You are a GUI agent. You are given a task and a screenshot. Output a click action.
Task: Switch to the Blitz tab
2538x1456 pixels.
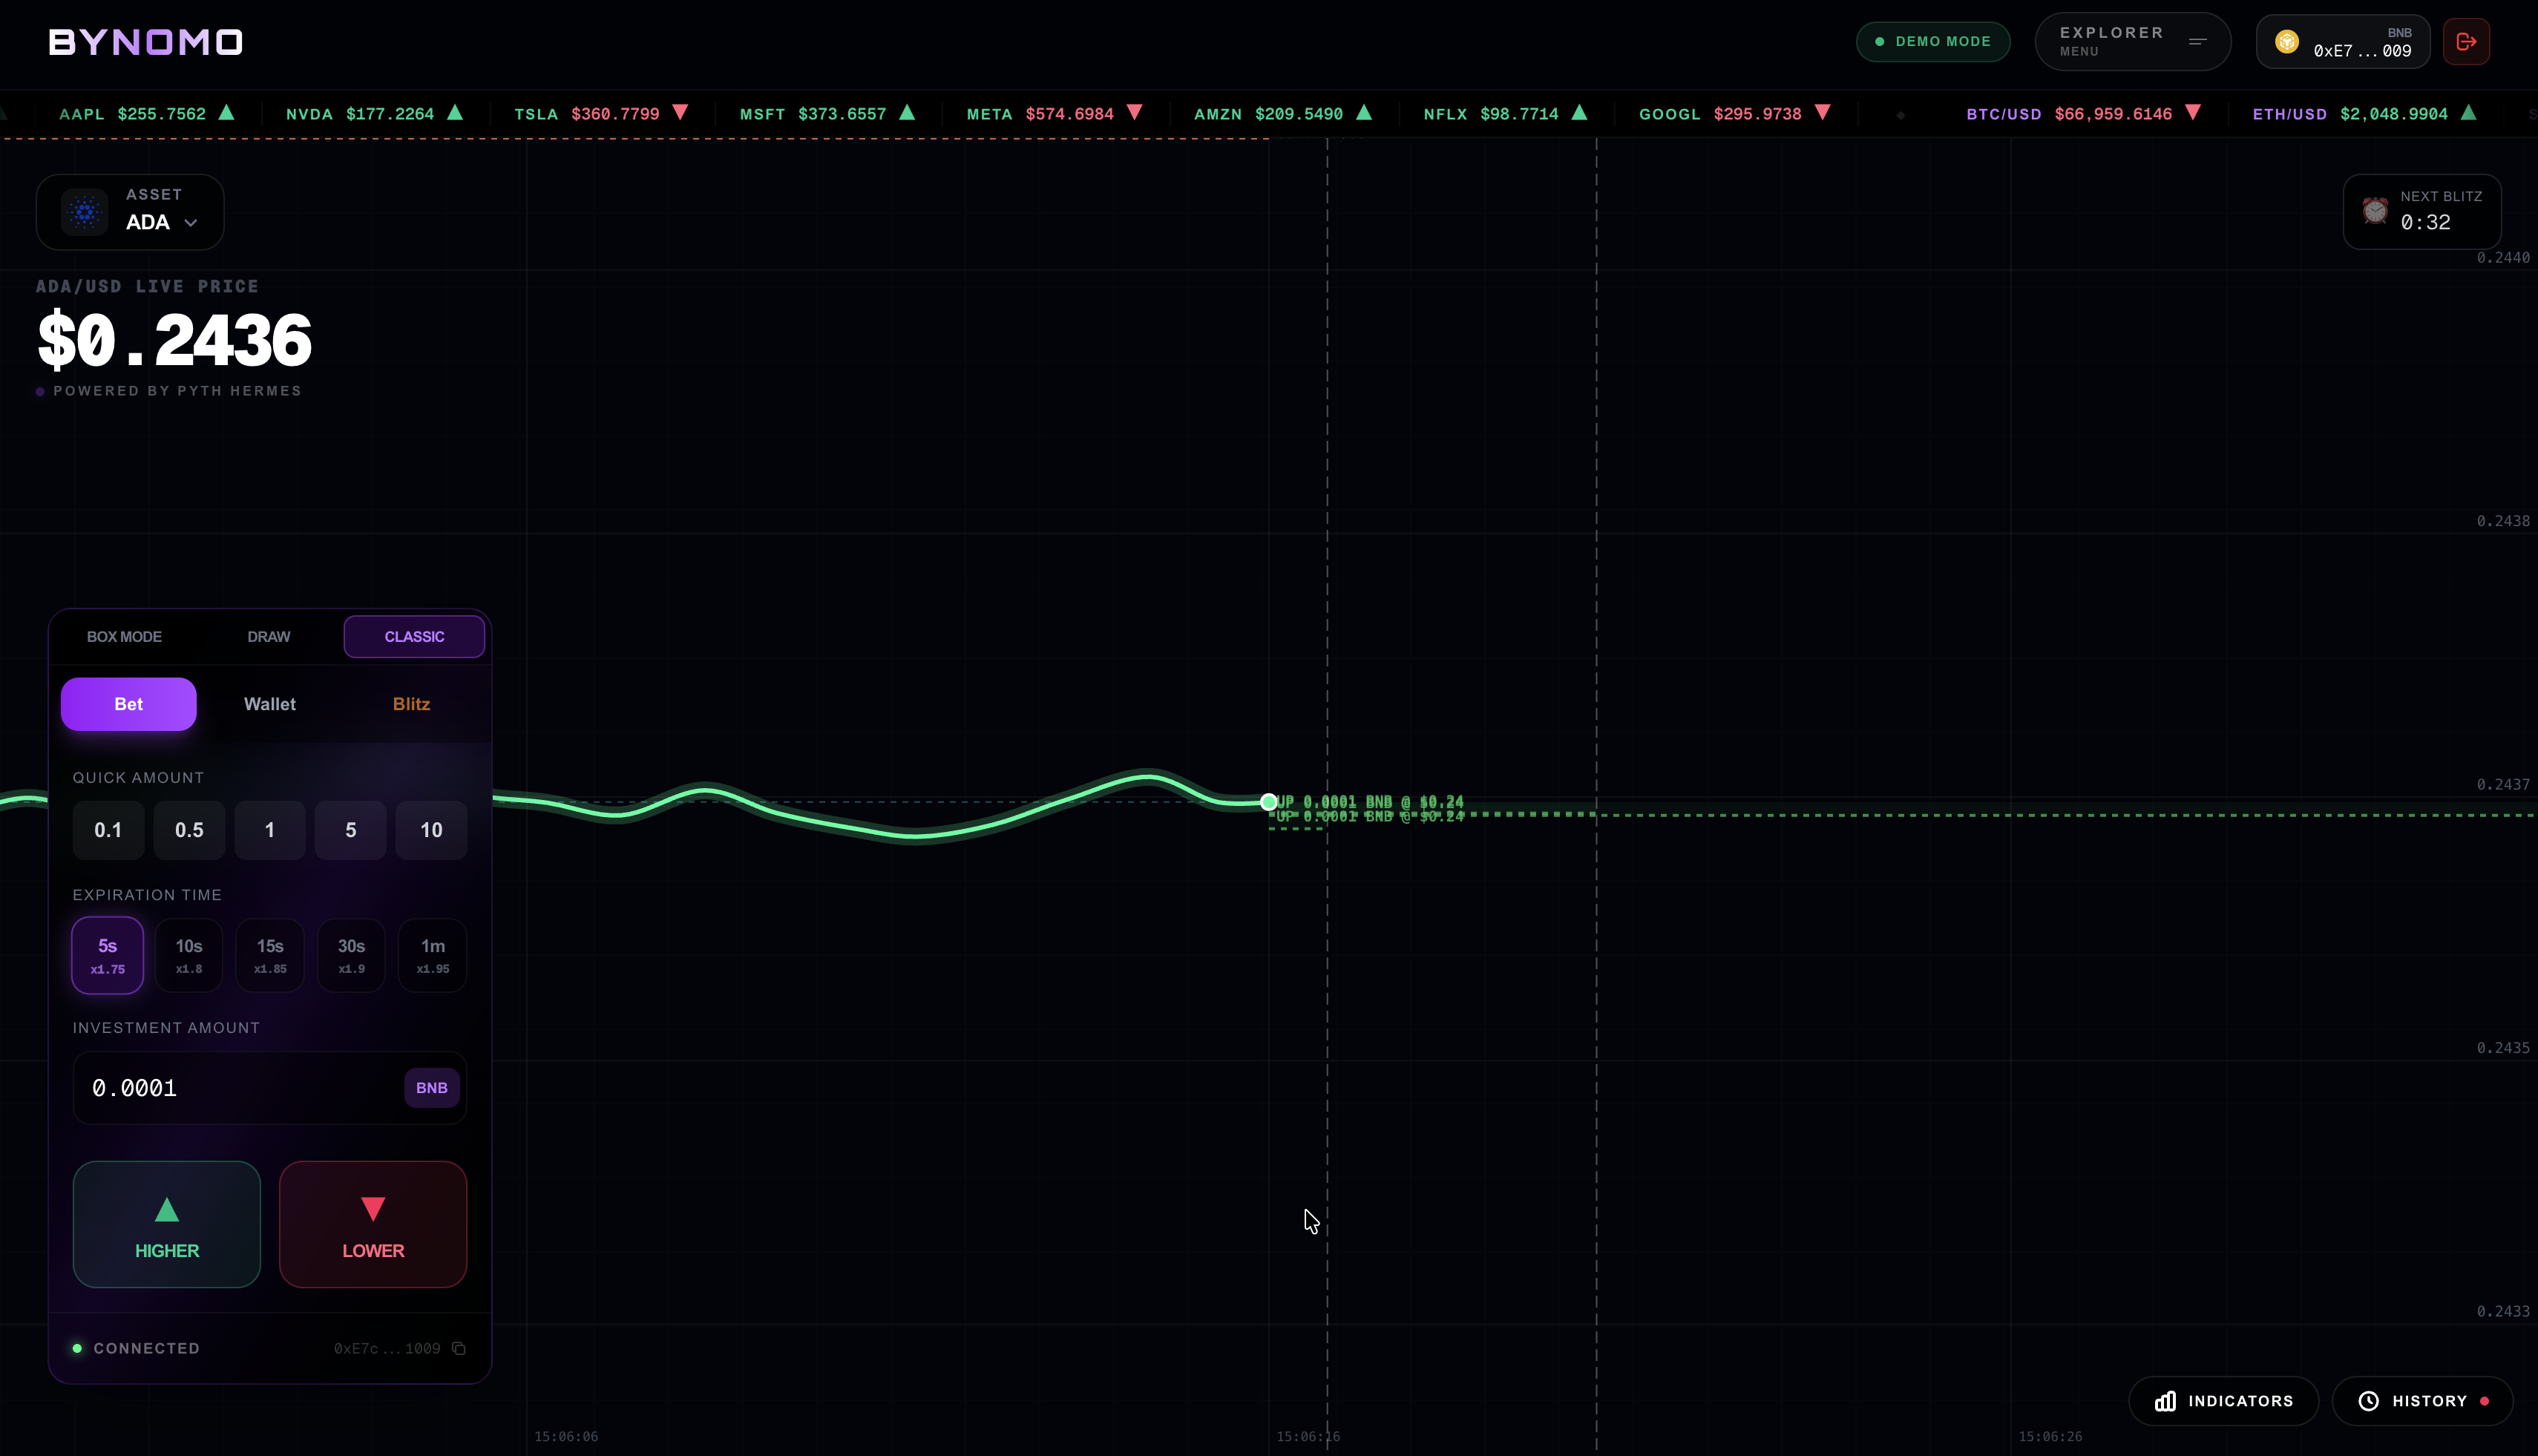pos(411,704)
